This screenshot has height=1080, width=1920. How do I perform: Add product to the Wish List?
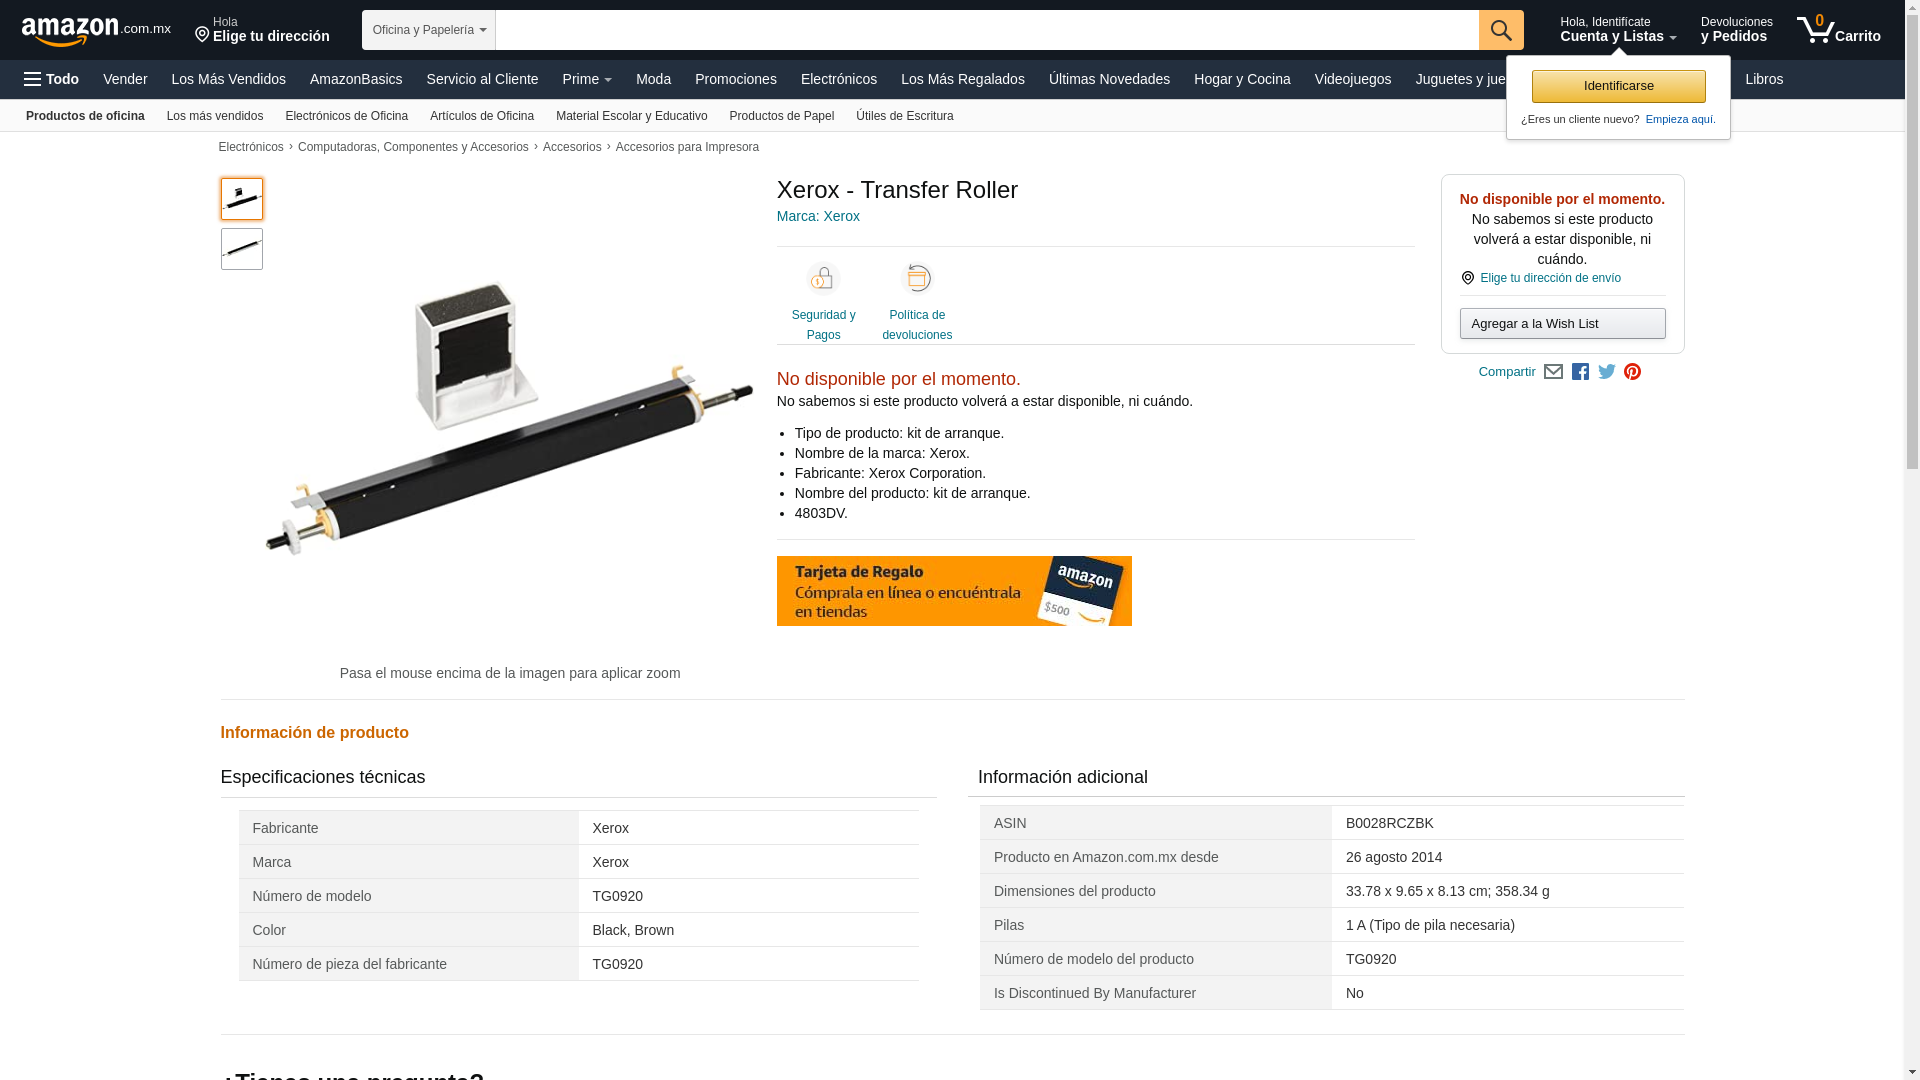tap(1562, 324)
